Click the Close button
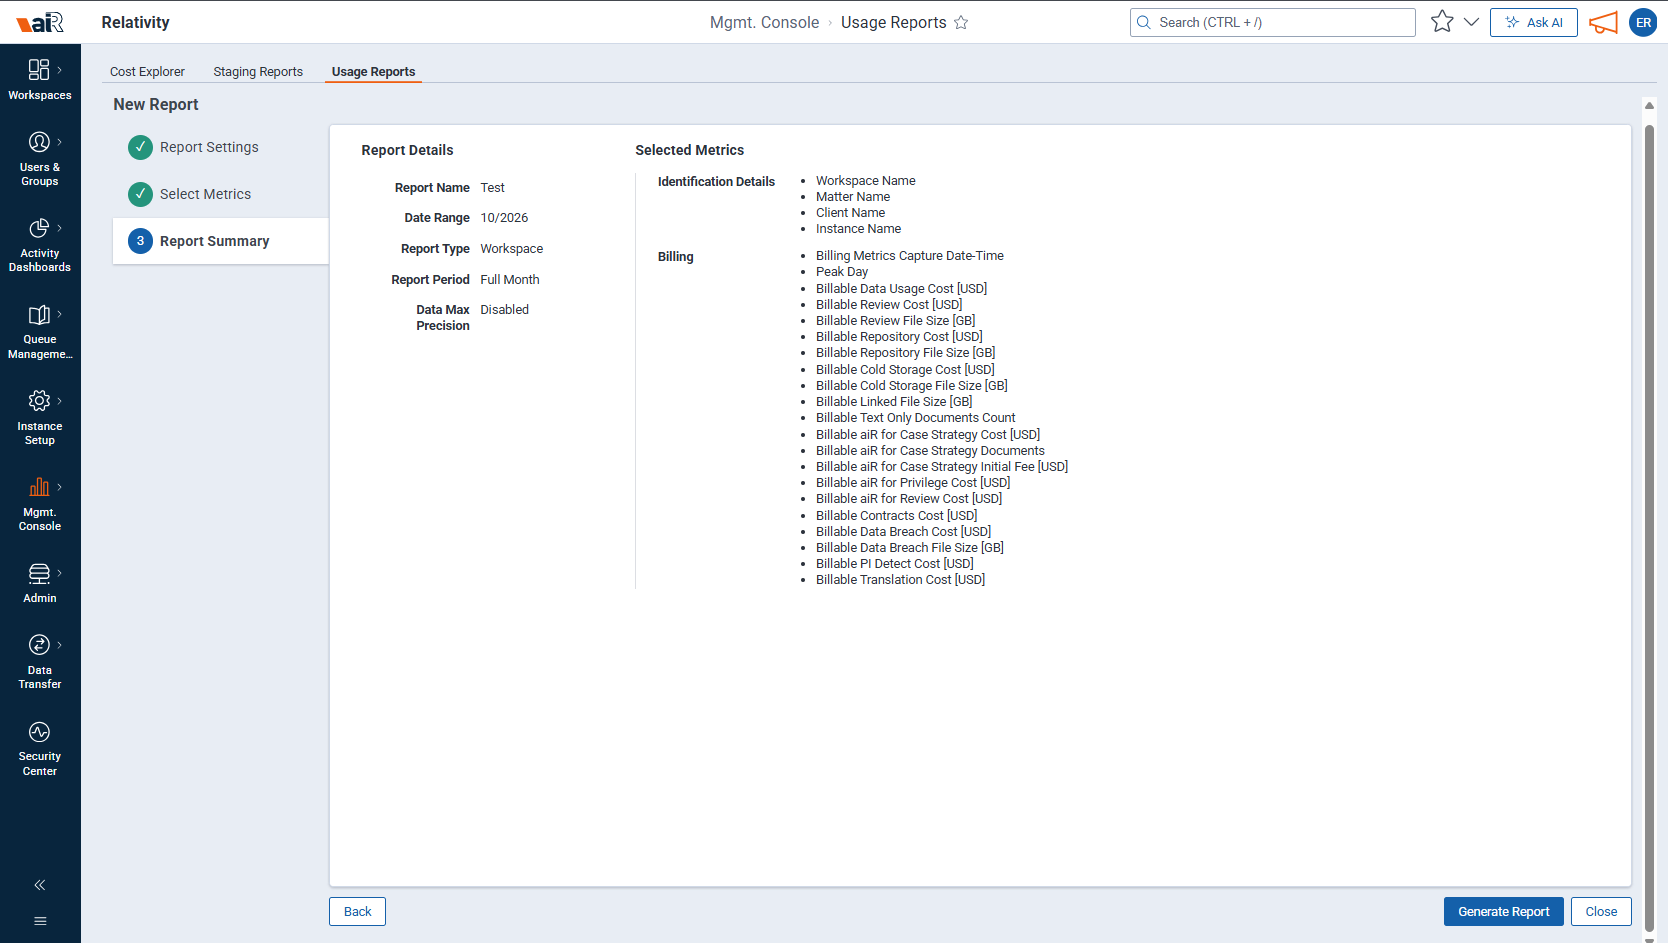The height and width of the screenshot is (943, 1668). click(1601, 912)
